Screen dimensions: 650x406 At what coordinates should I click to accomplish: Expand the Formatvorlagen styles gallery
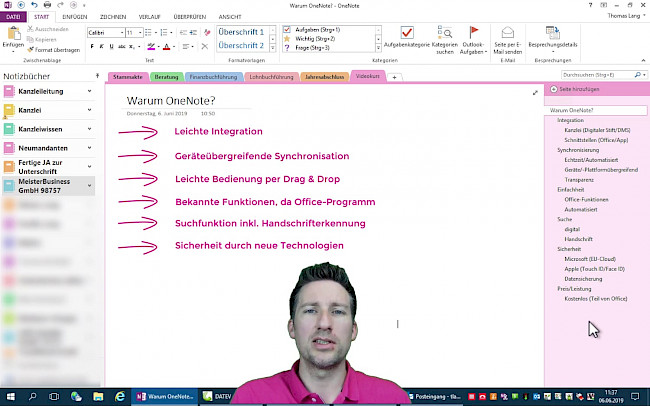273,48
